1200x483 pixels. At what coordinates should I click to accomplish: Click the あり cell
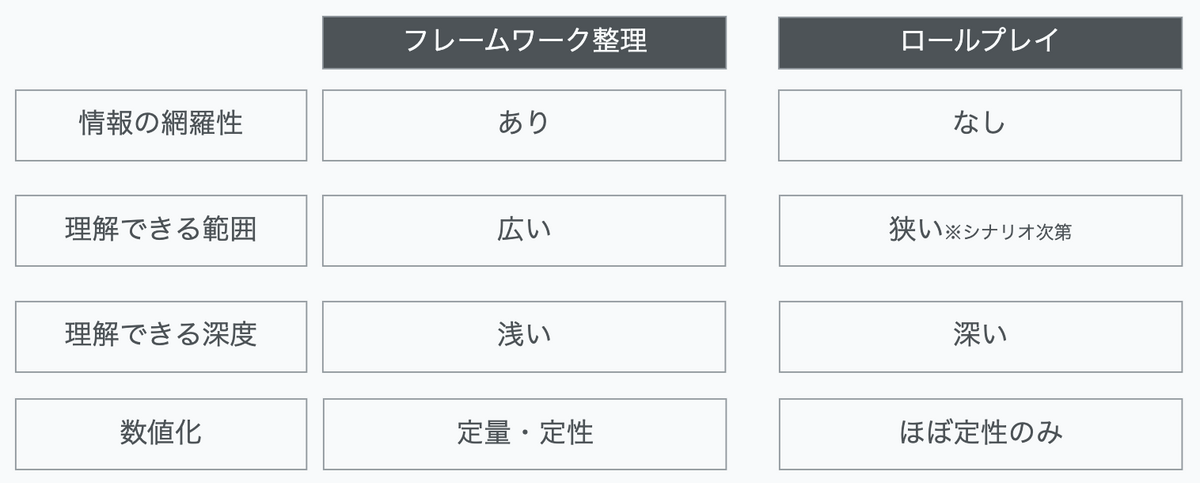pyautogui.click(x=524, y=125)
